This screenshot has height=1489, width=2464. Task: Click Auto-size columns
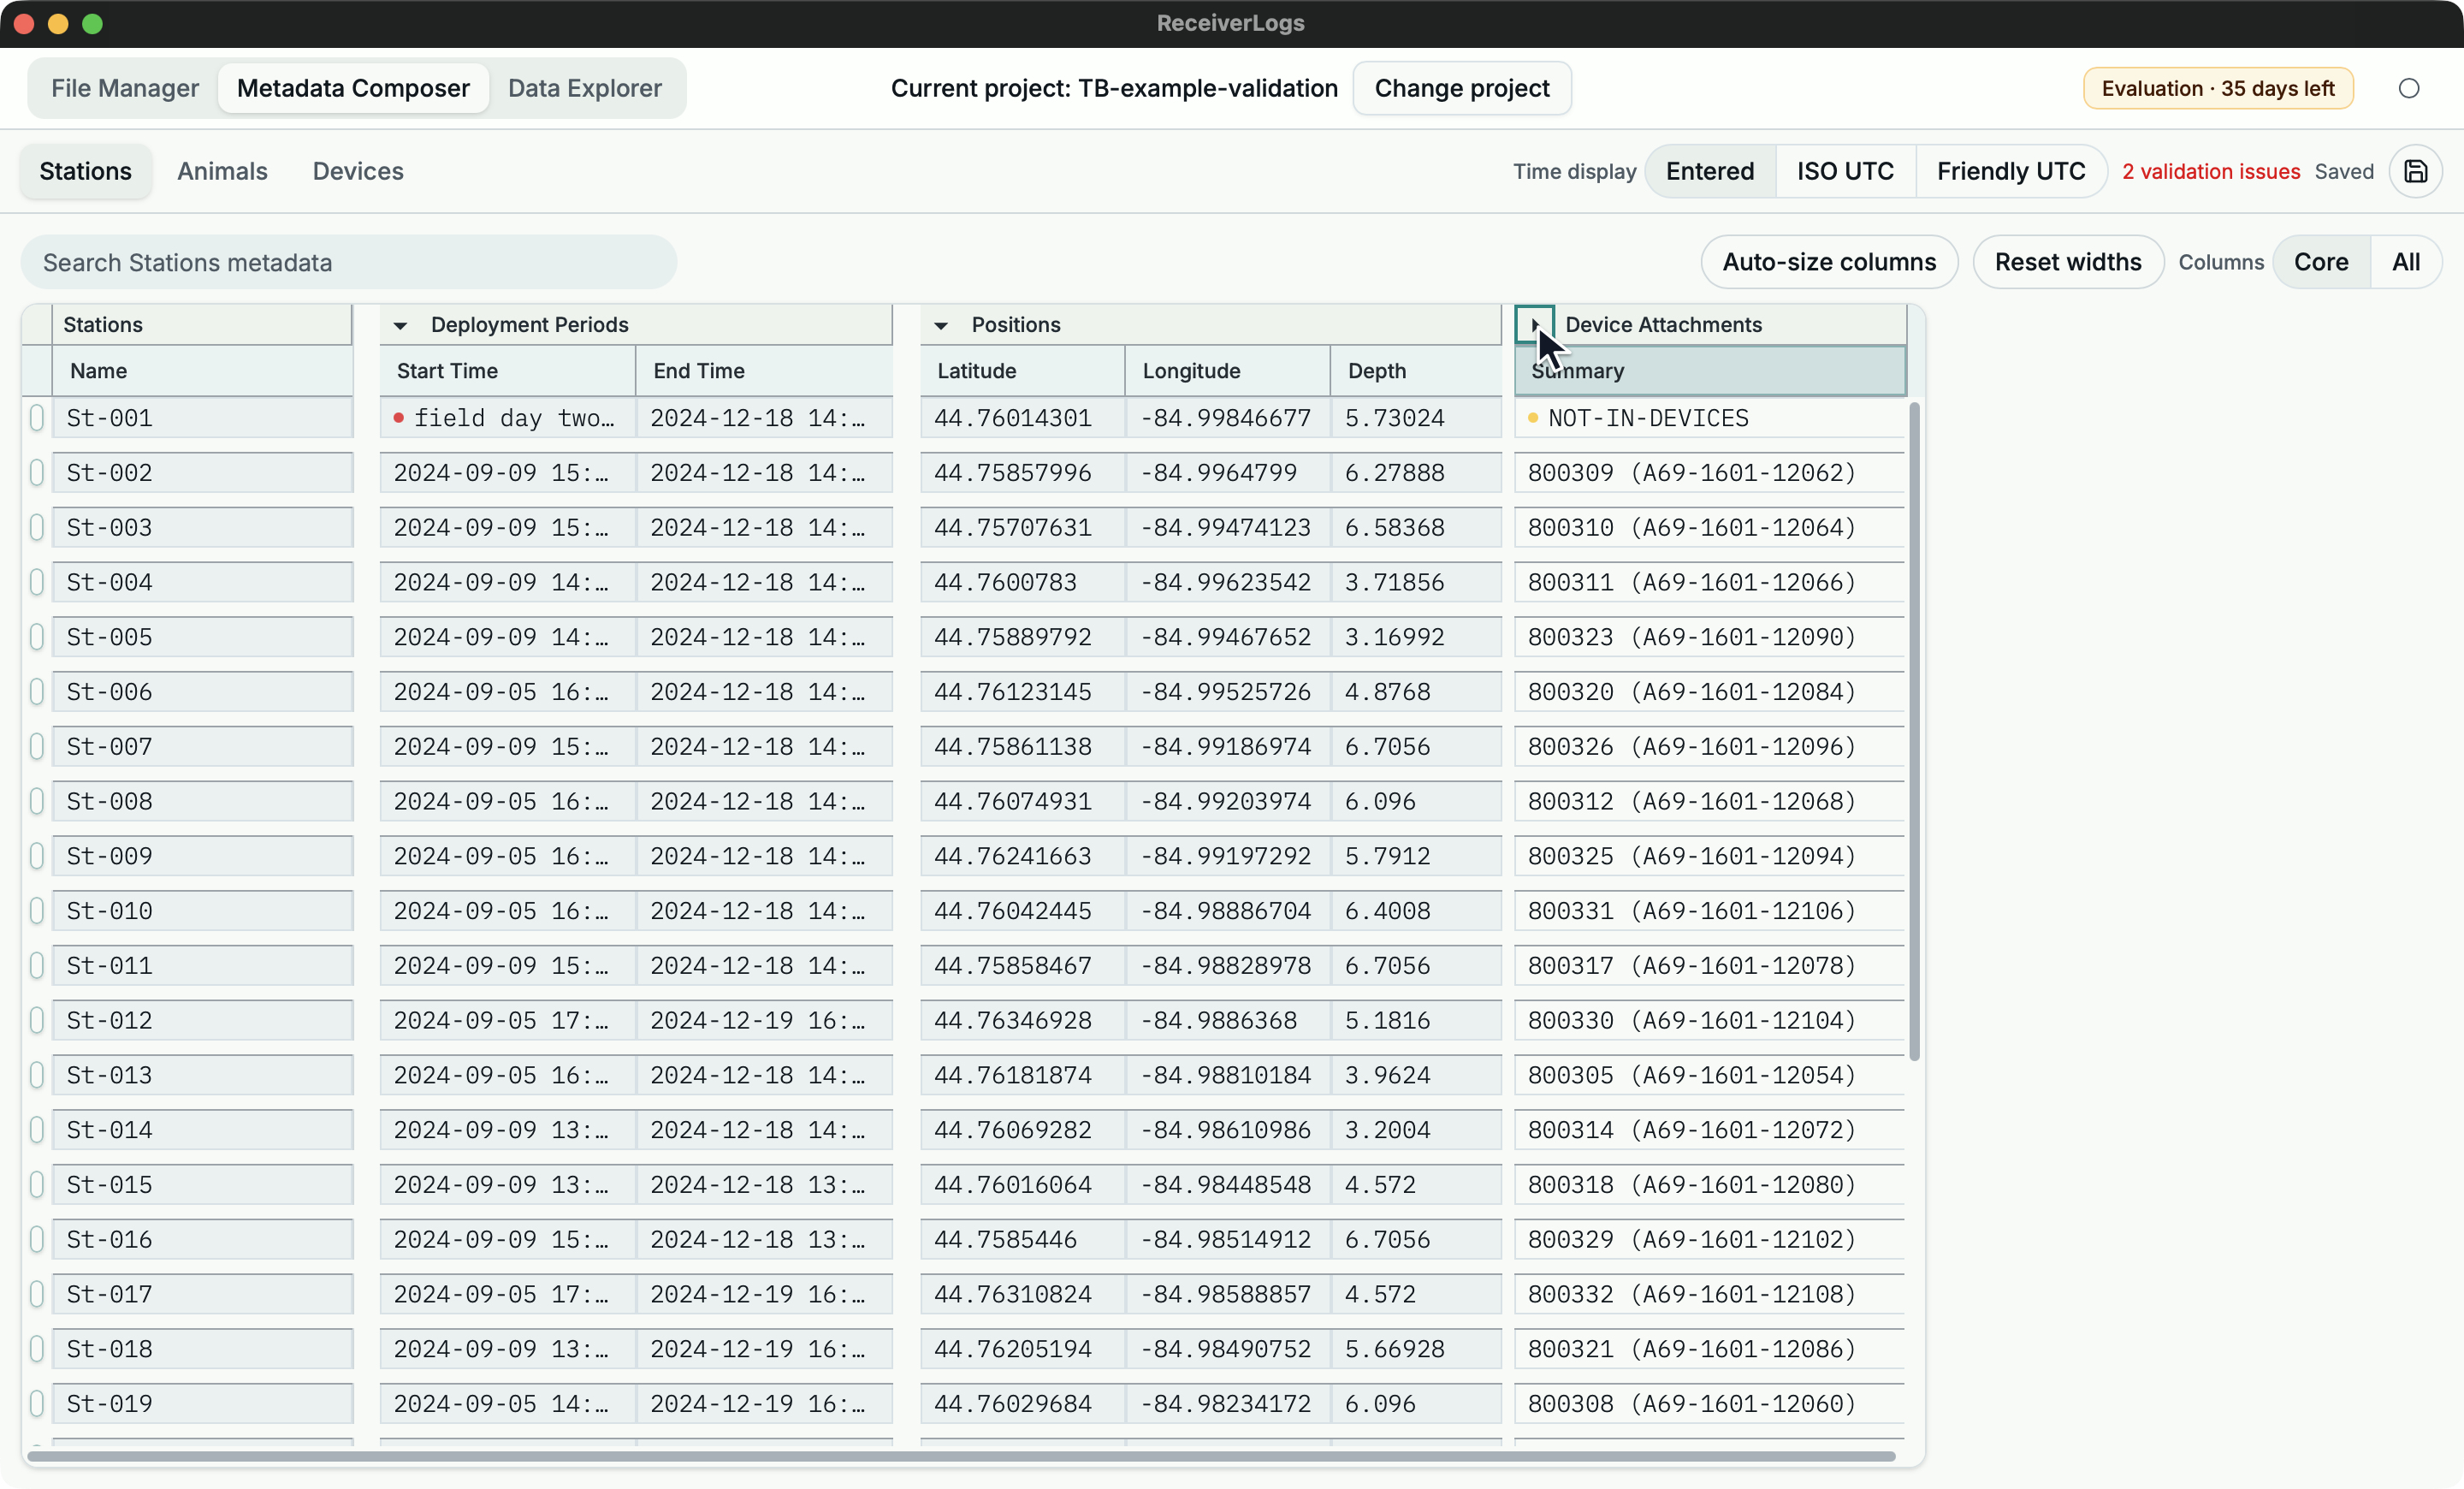coord(1829,262)
